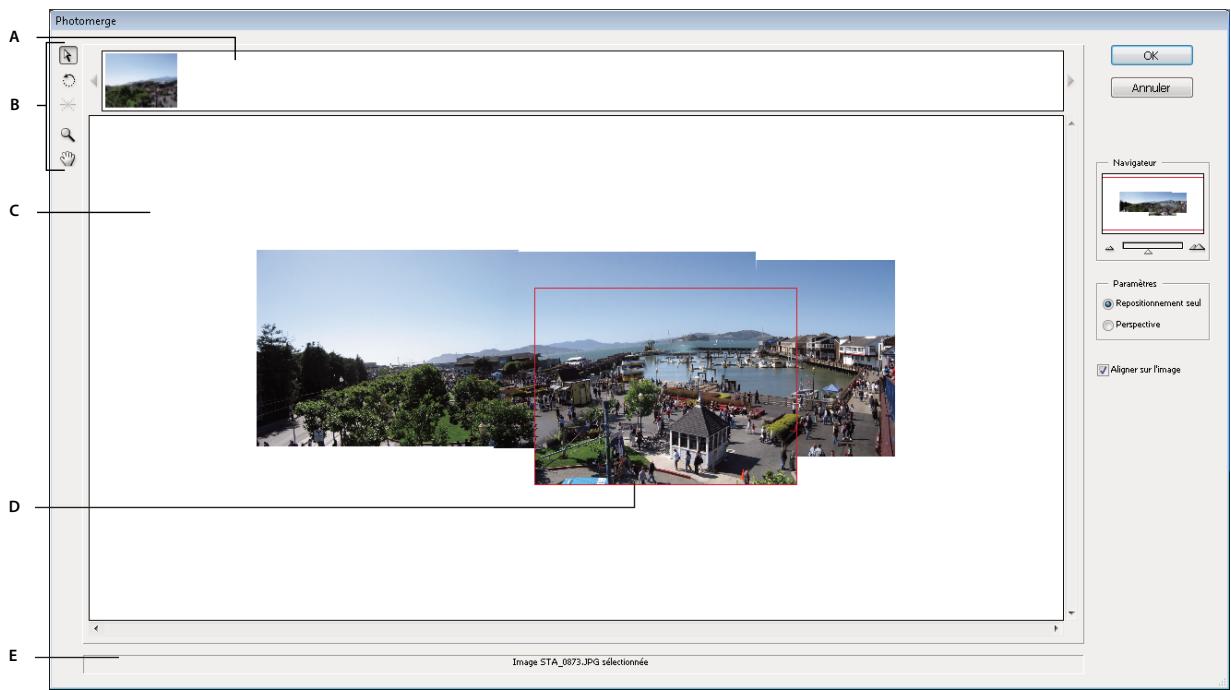Screen dimensions: 1231x690
Task: Select the Set Vanishing Point tool
Action: [68, 107]
